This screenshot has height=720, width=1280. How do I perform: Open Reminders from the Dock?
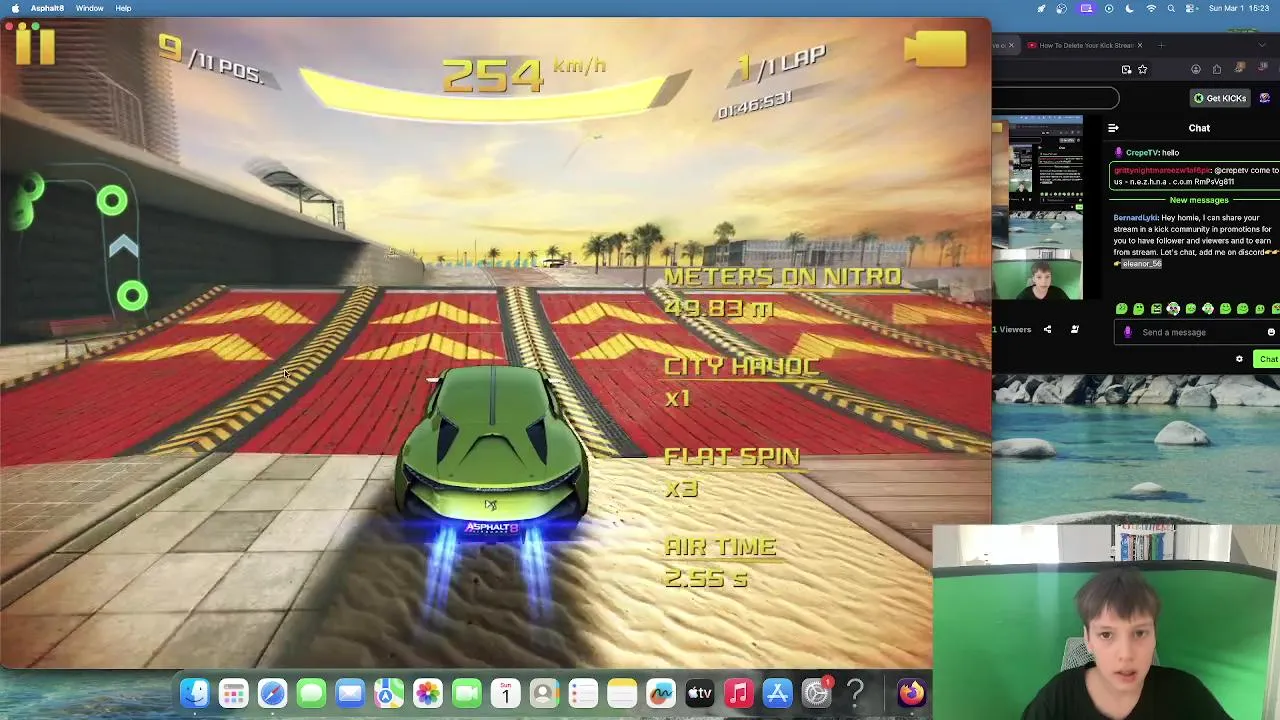(x=583, y=693)
